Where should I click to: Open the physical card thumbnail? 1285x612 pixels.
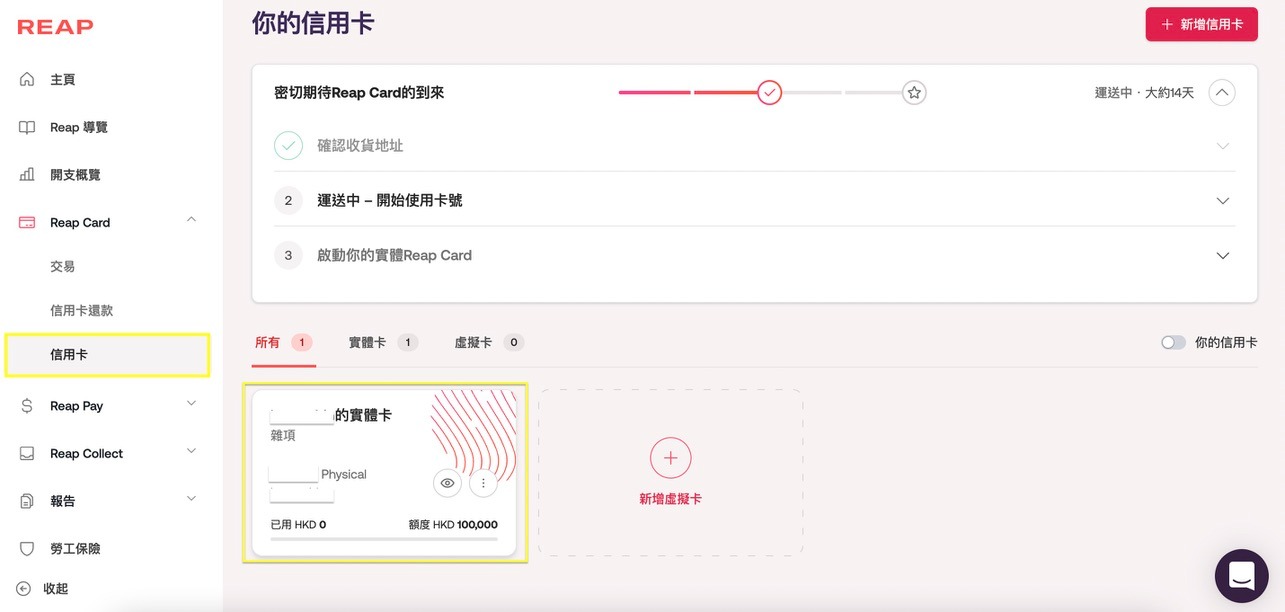(x=384, y=472)
